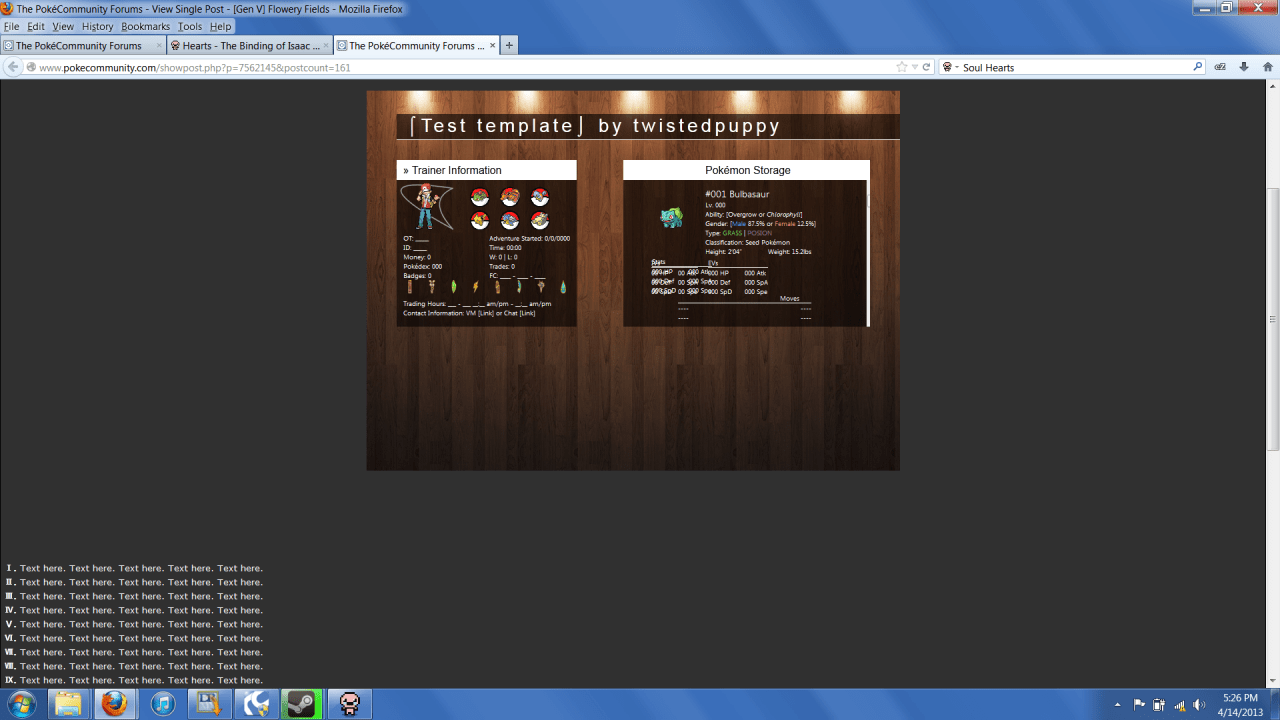Close the active PokéCommunity Forums tab

[491, 45]
